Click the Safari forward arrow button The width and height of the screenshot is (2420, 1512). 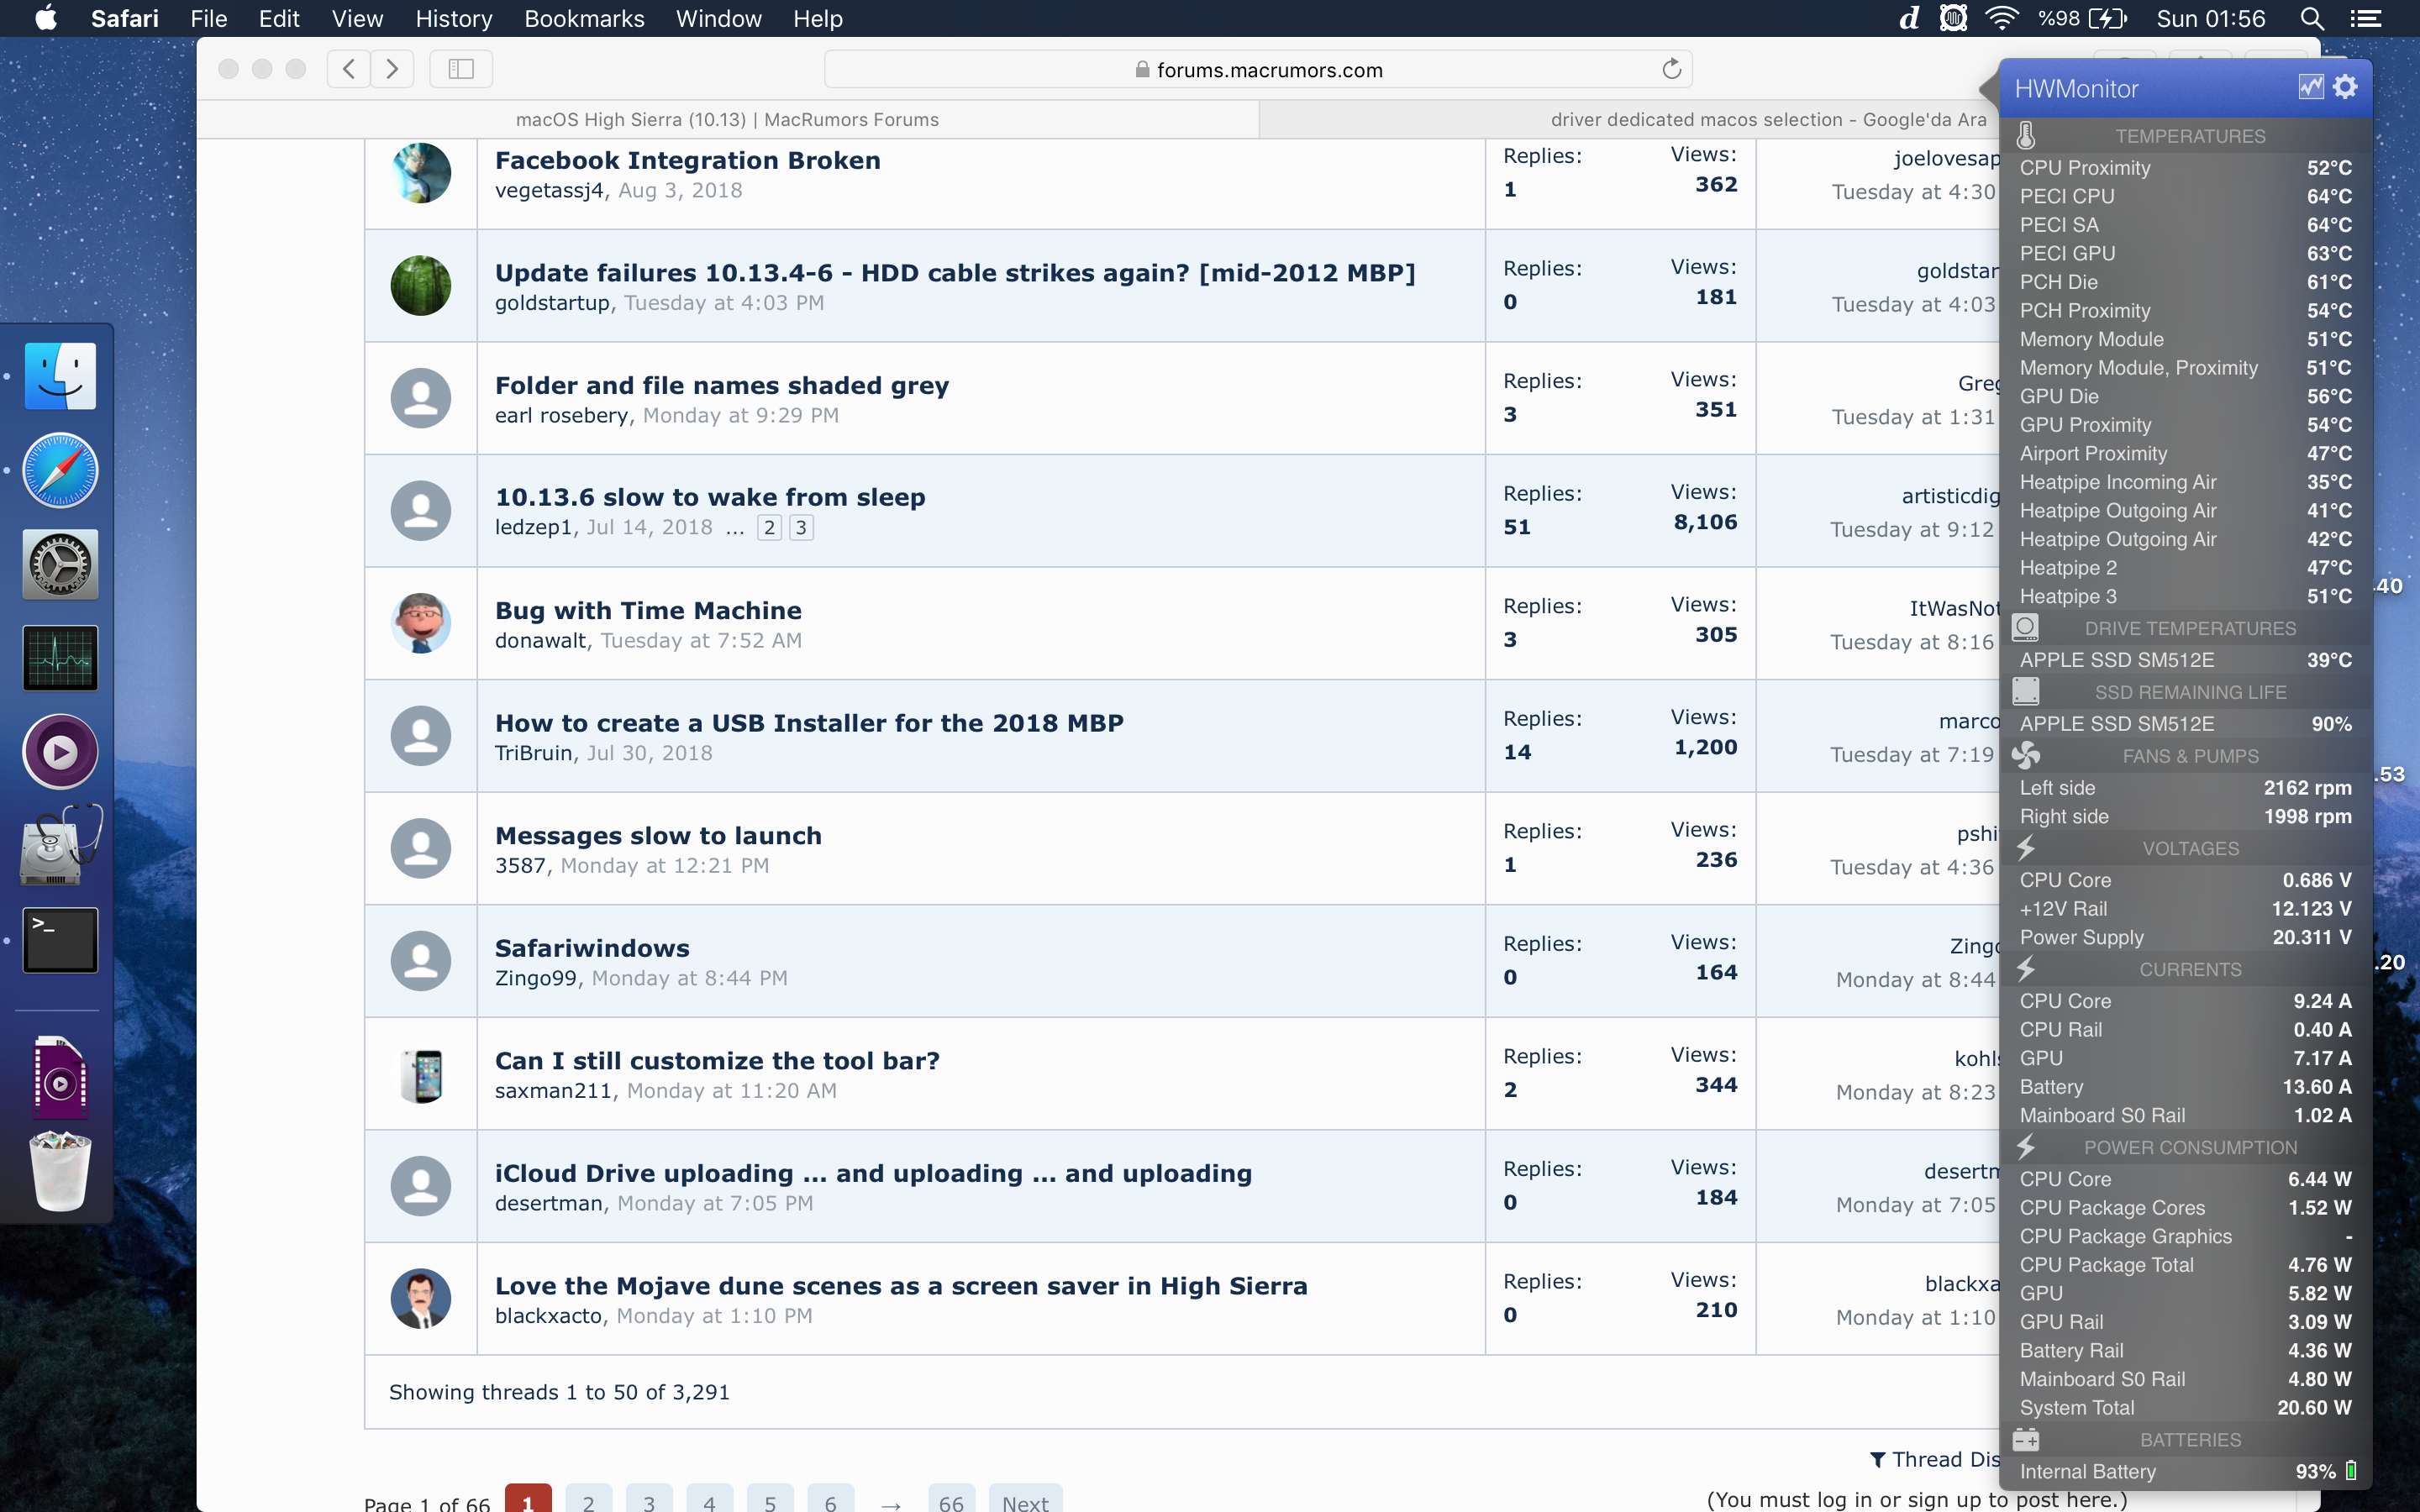coord(392,69)
